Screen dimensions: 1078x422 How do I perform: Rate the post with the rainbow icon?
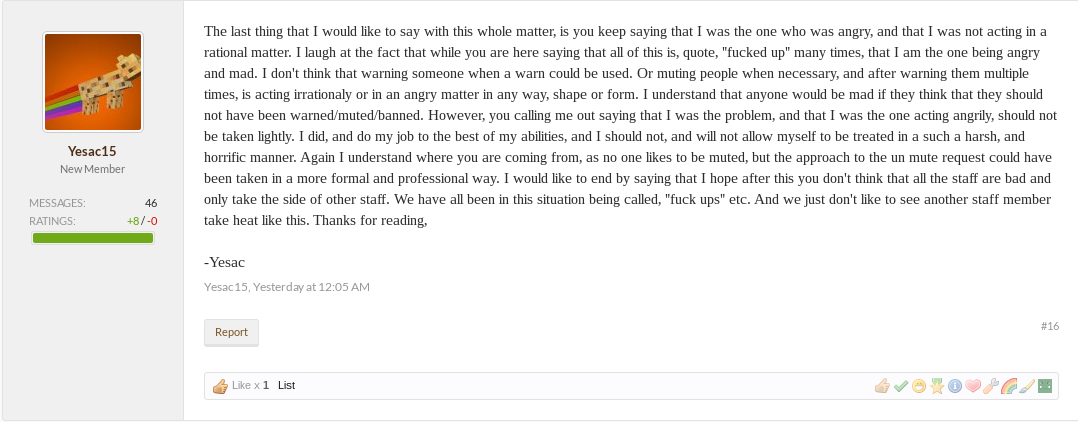pyautogui.click(x=1009, y=386)
